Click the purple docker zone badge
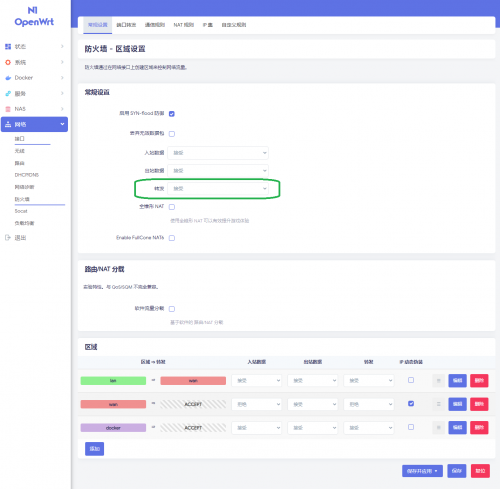This screenshot has width=500, height=489. (113, 428)
